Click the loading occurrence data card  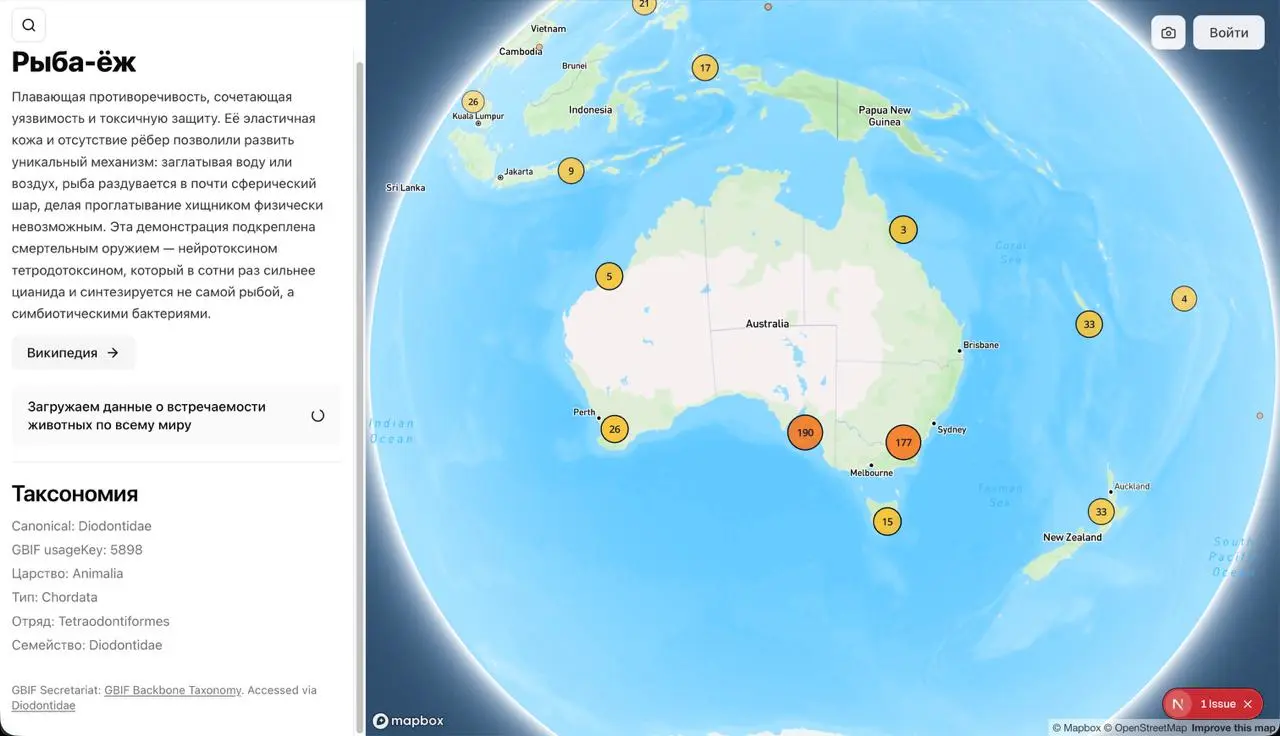pos(176,416)
